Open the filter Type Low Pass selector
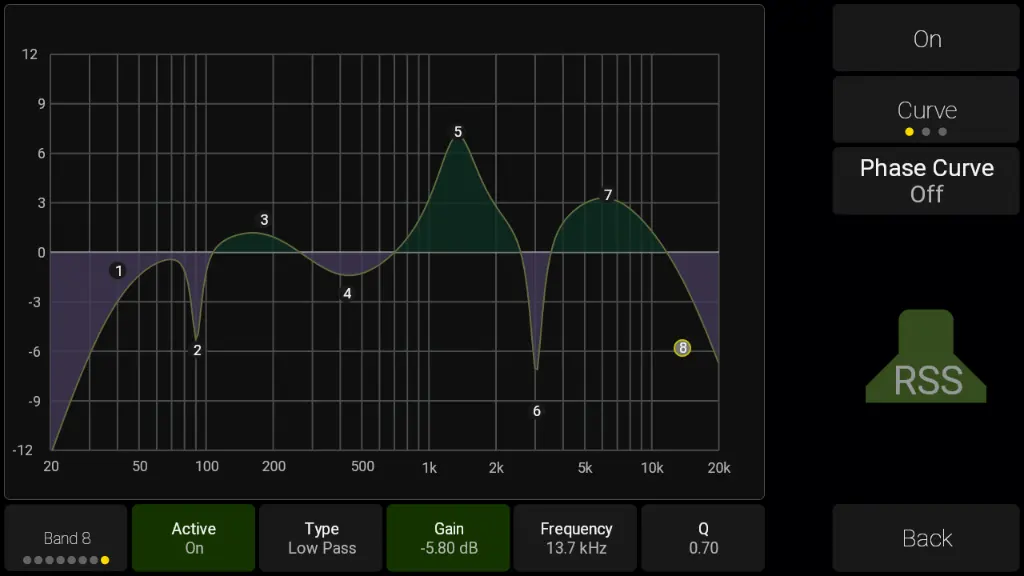 click(321, 538)
